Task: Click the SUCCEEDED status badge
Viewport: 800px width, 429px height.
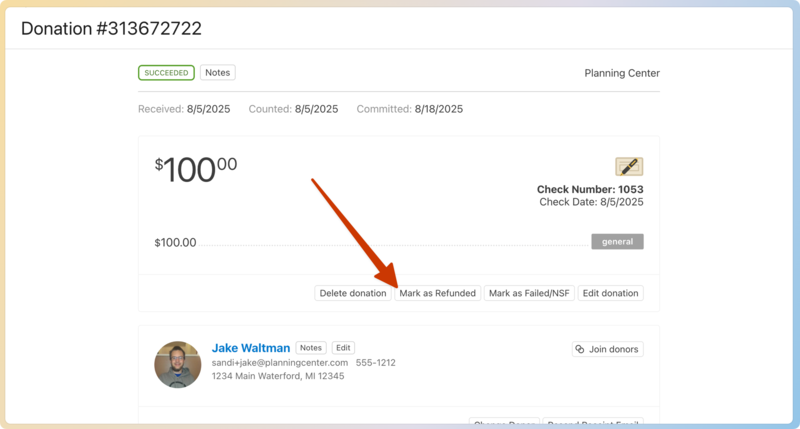Action: 166,73
